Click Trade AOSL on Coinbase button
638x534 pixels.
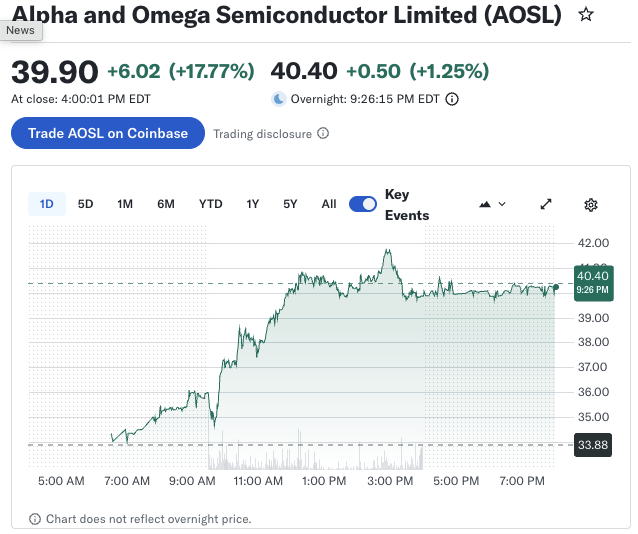(108, 133)
